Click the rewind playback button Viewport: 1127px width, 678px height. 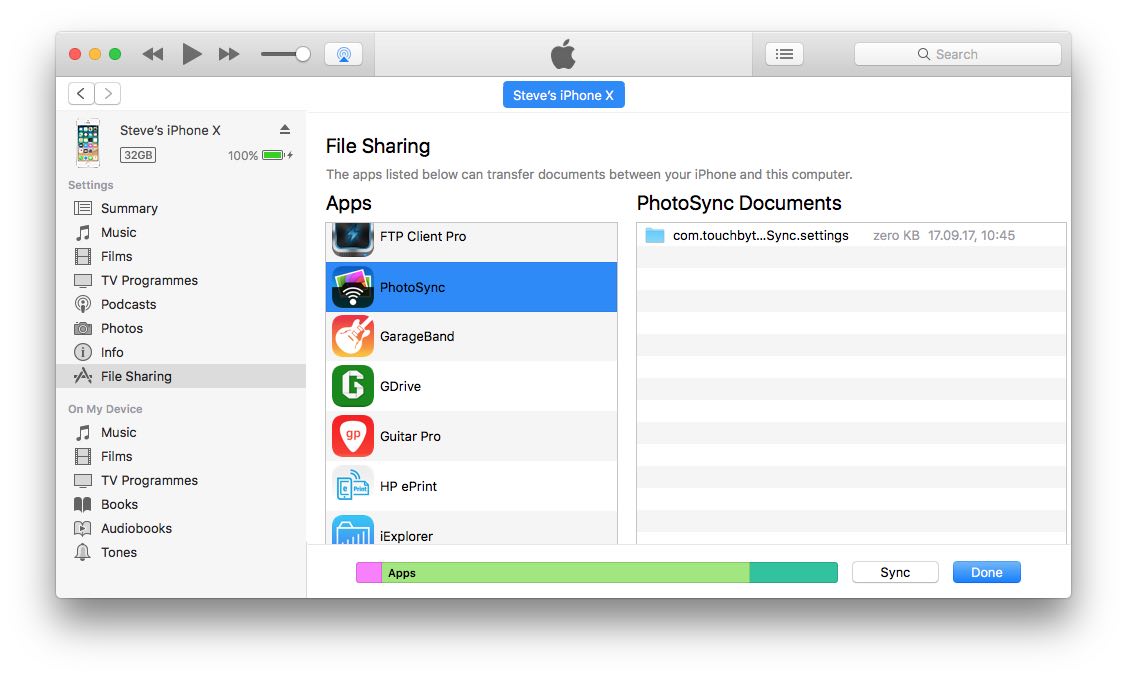coord(153,54)
